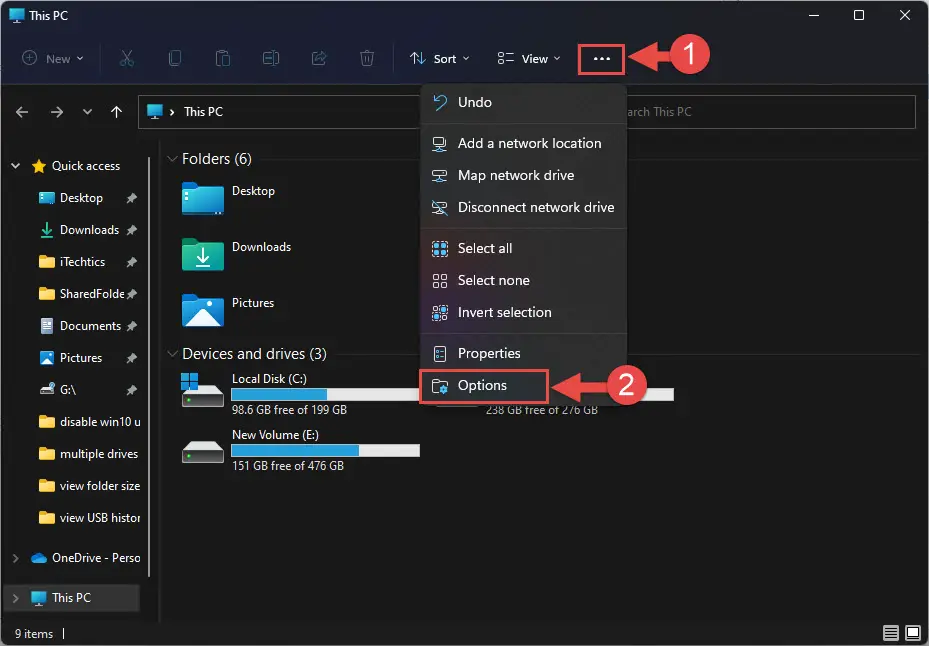The image size is (929, 646).
Task: Click the Delete trash can icon
Action: 367,59
